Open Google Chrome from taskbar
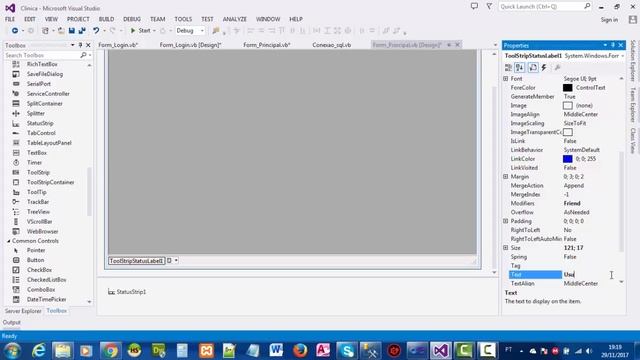The height and width of the screenshot is (360, 640). 110,351
